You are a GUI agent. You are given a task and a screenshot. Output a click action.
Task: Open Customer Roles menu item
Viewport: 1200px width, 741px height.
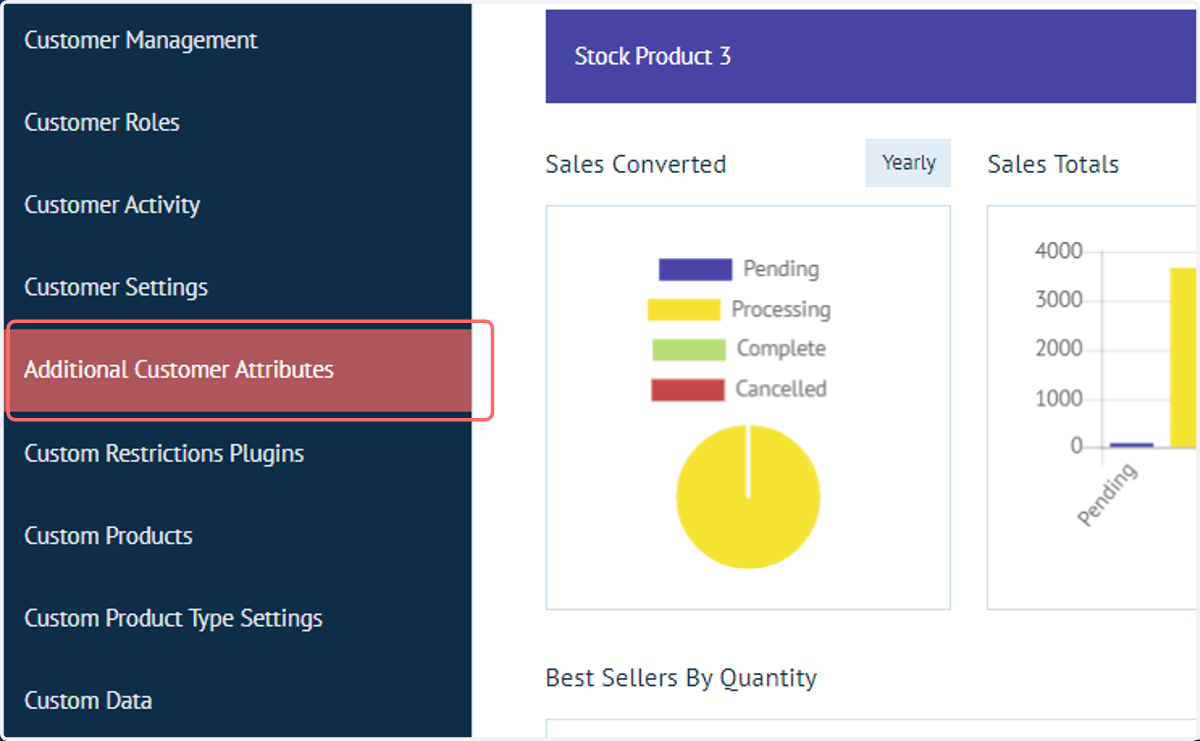(102, 123)
